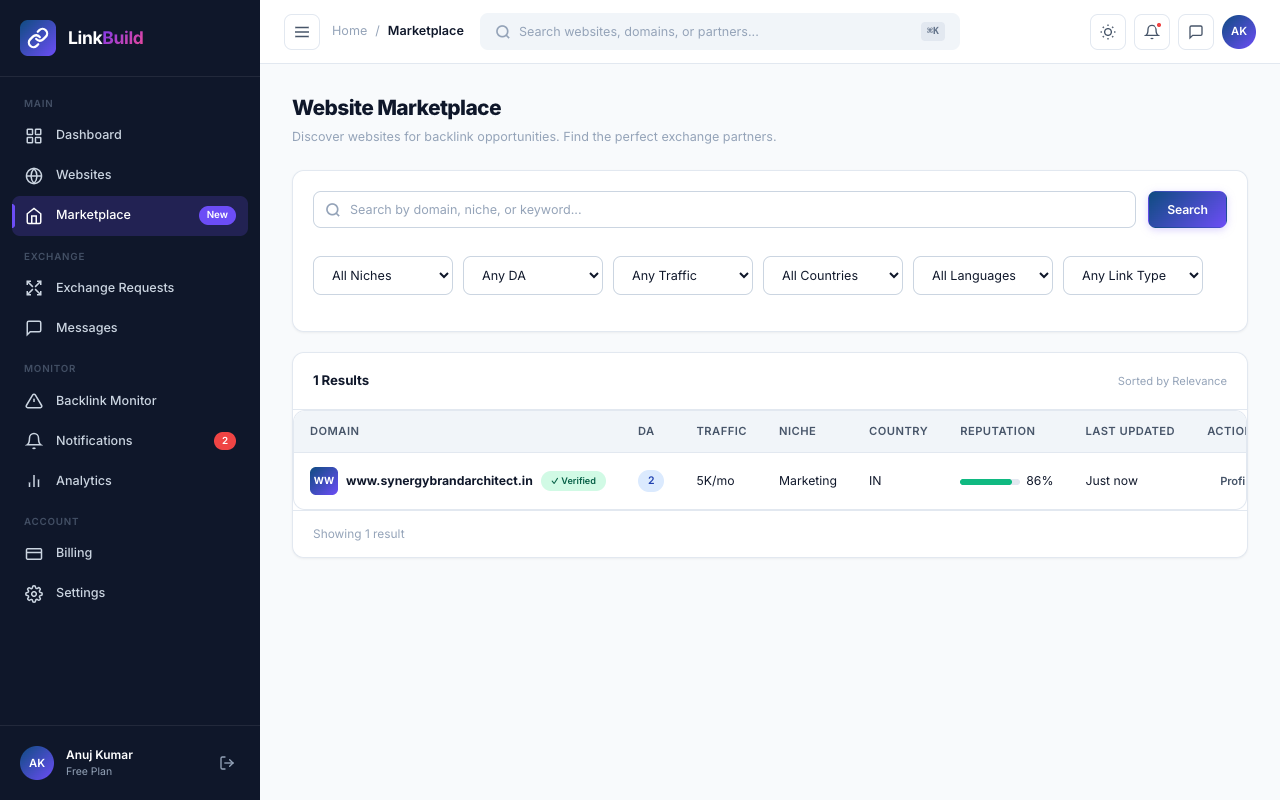
Task: Click the TRAFFIC column header
Action: 722,431
